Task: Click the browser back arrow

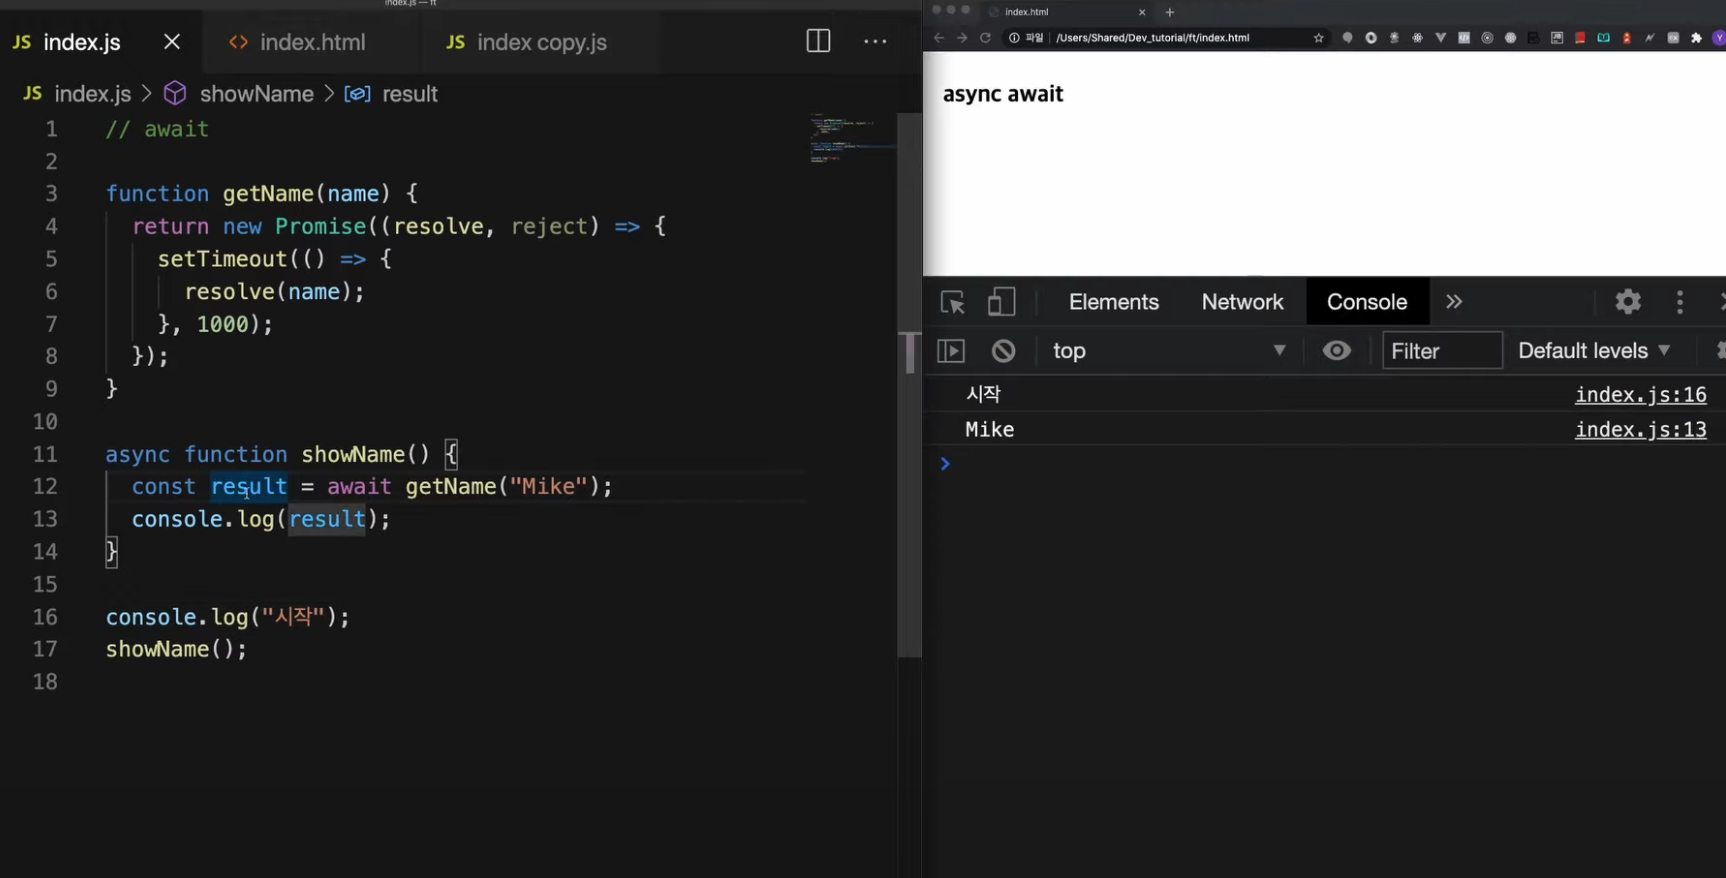Action: point(938,38)
